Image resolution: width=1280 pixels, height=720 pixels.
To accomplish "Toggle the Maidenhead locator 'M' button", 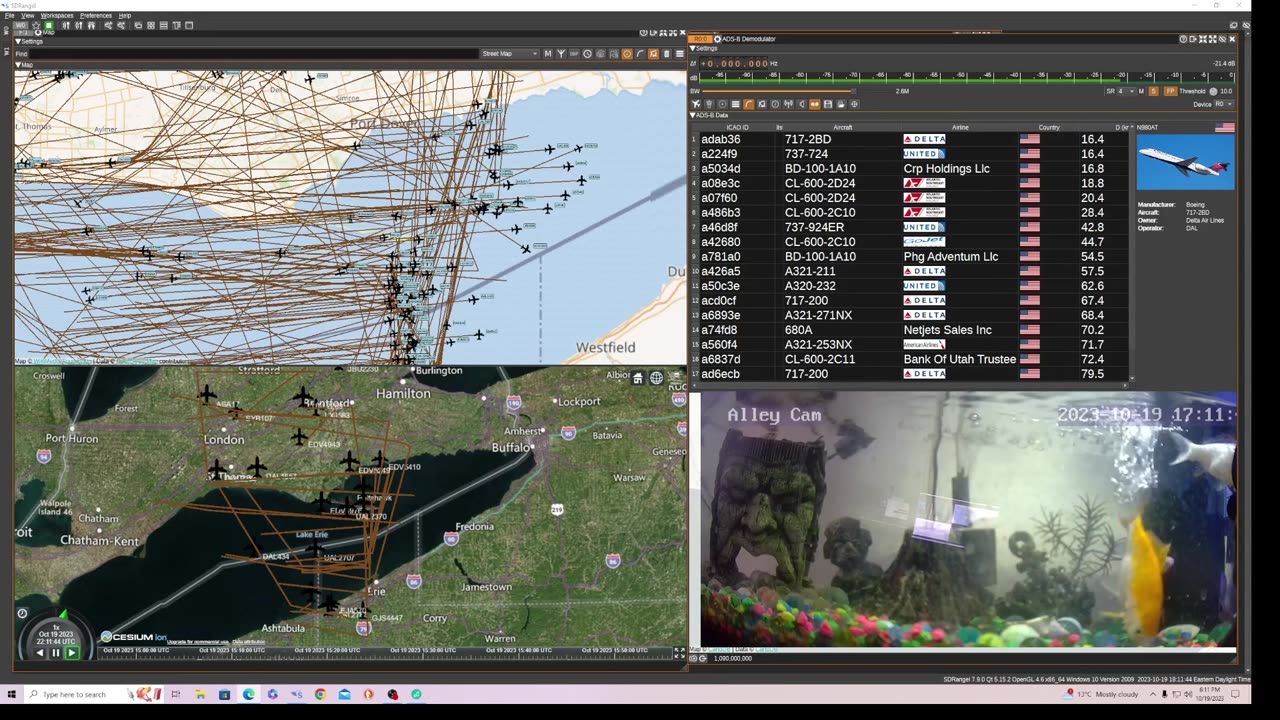I will [548, 53].
